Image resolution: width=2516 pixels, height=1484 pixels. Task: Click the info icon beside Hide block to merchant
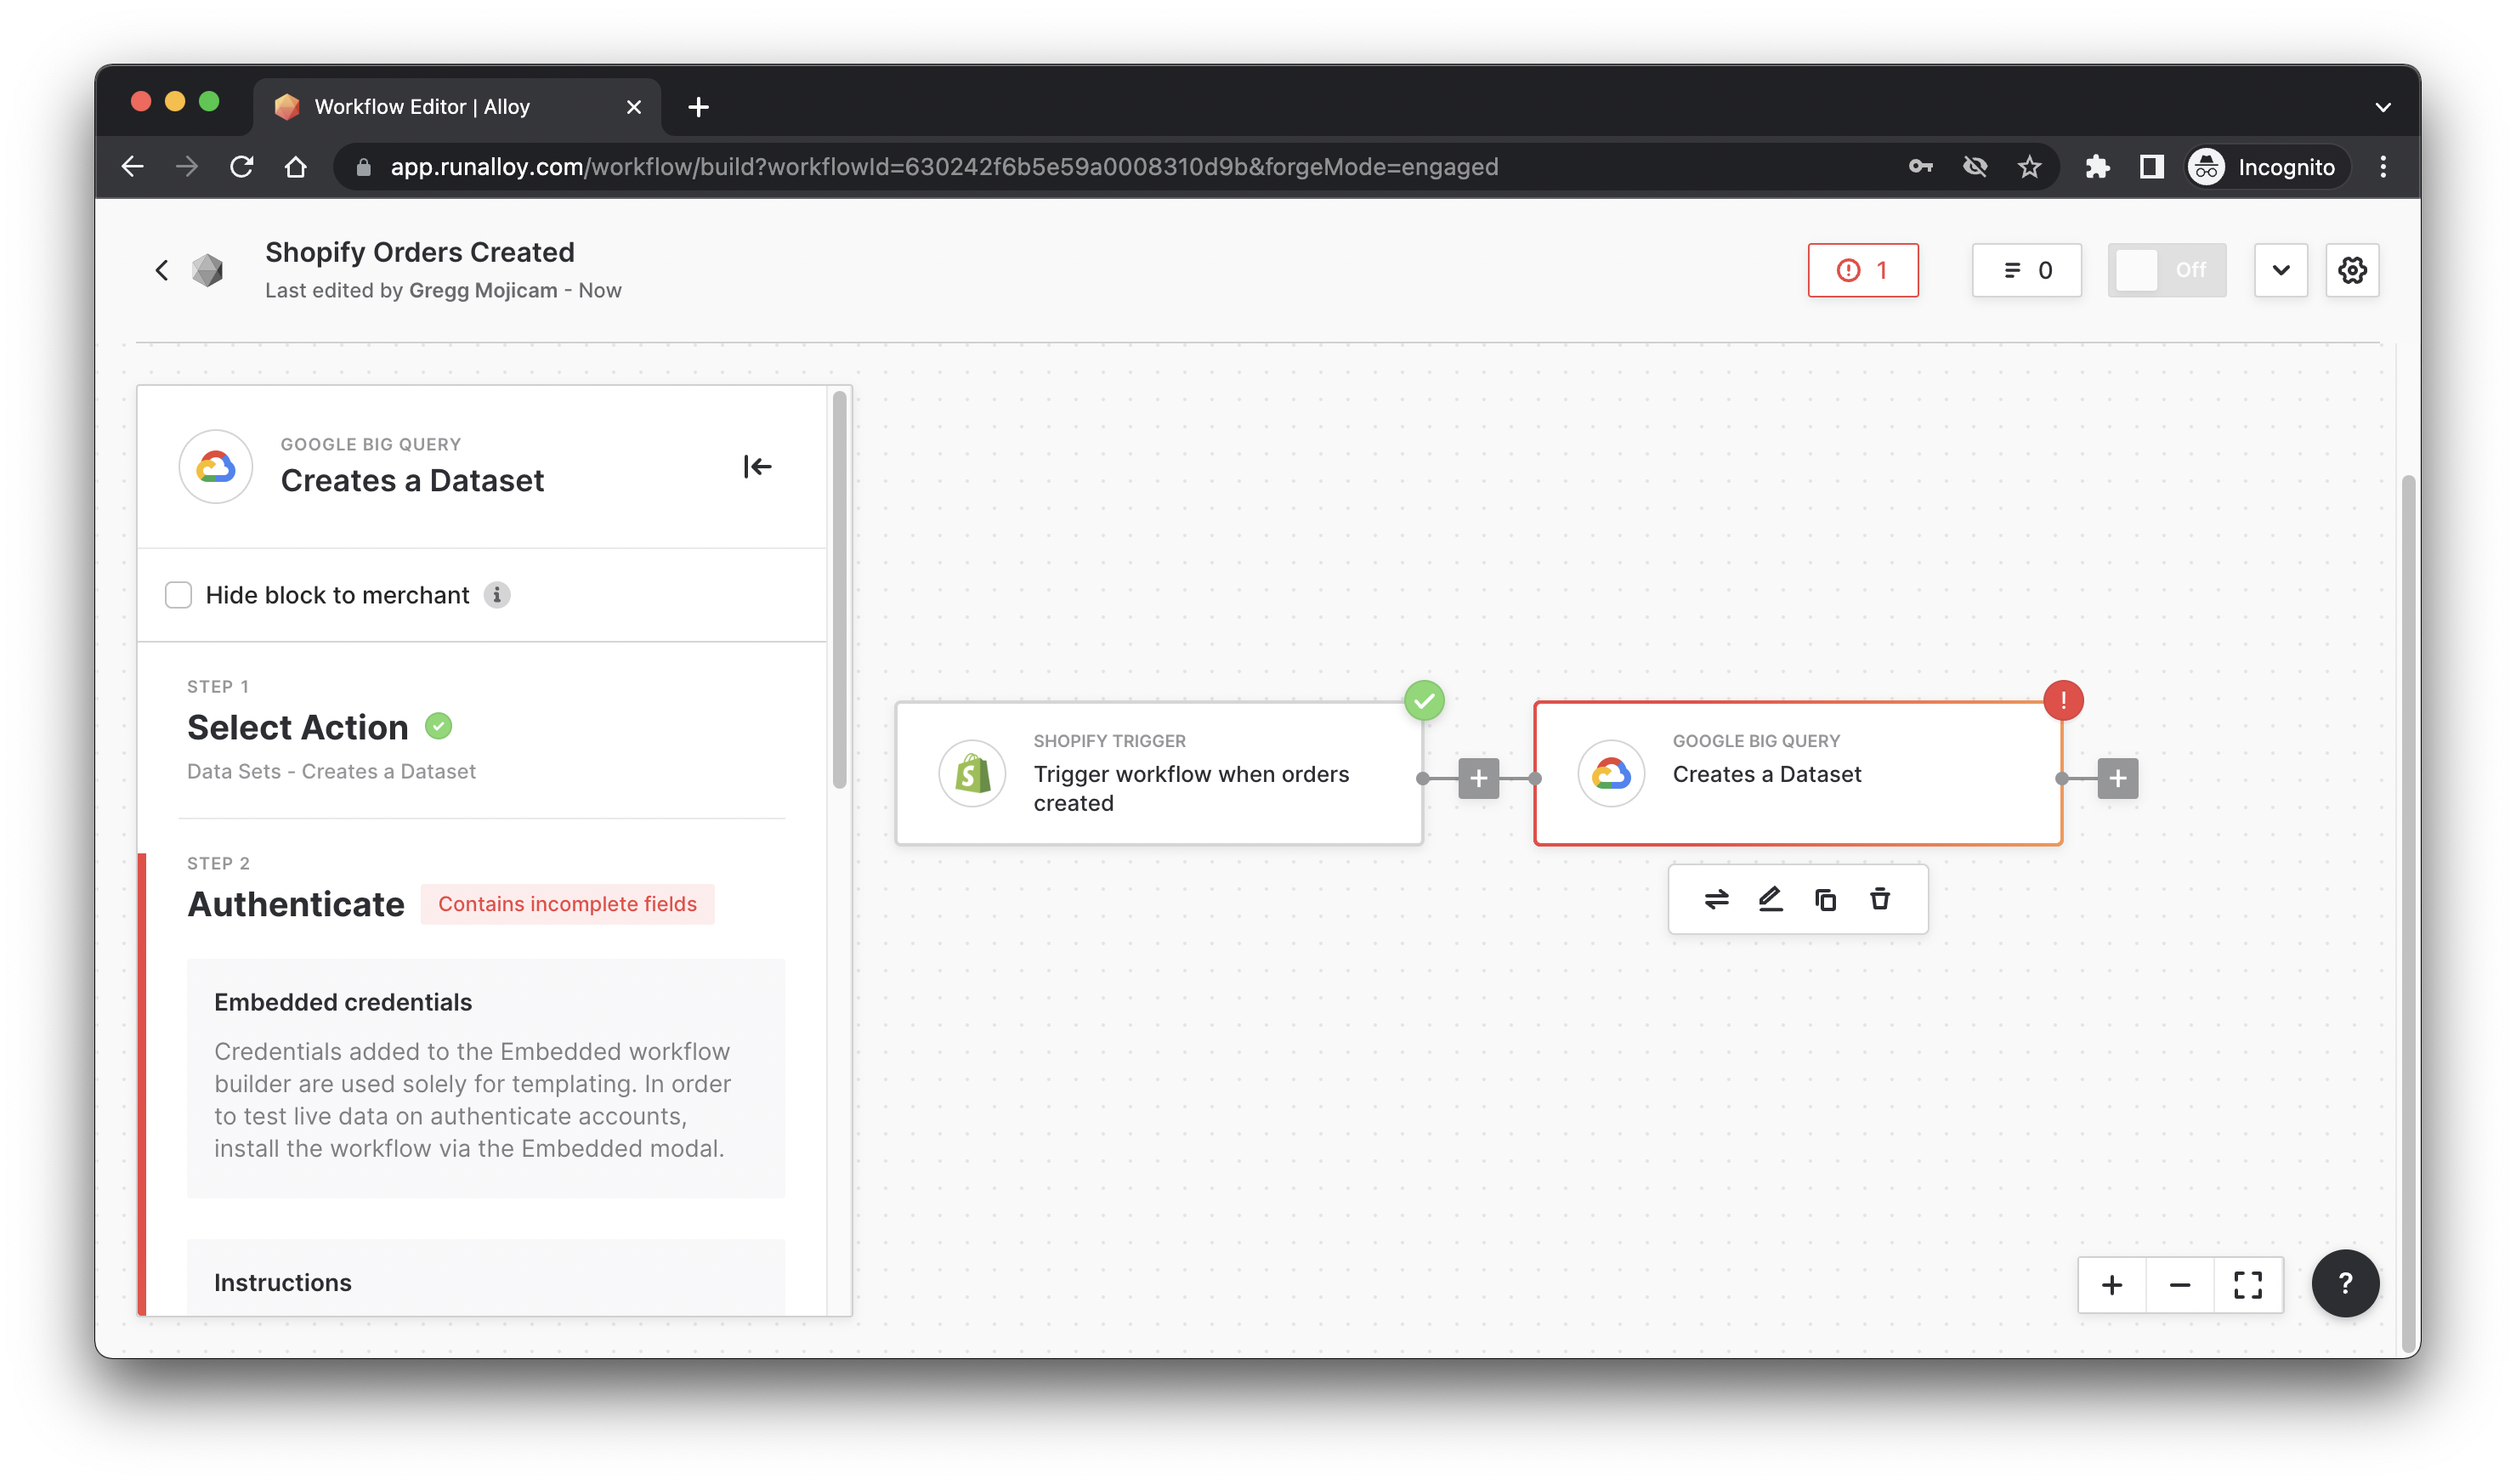[497, 595]
